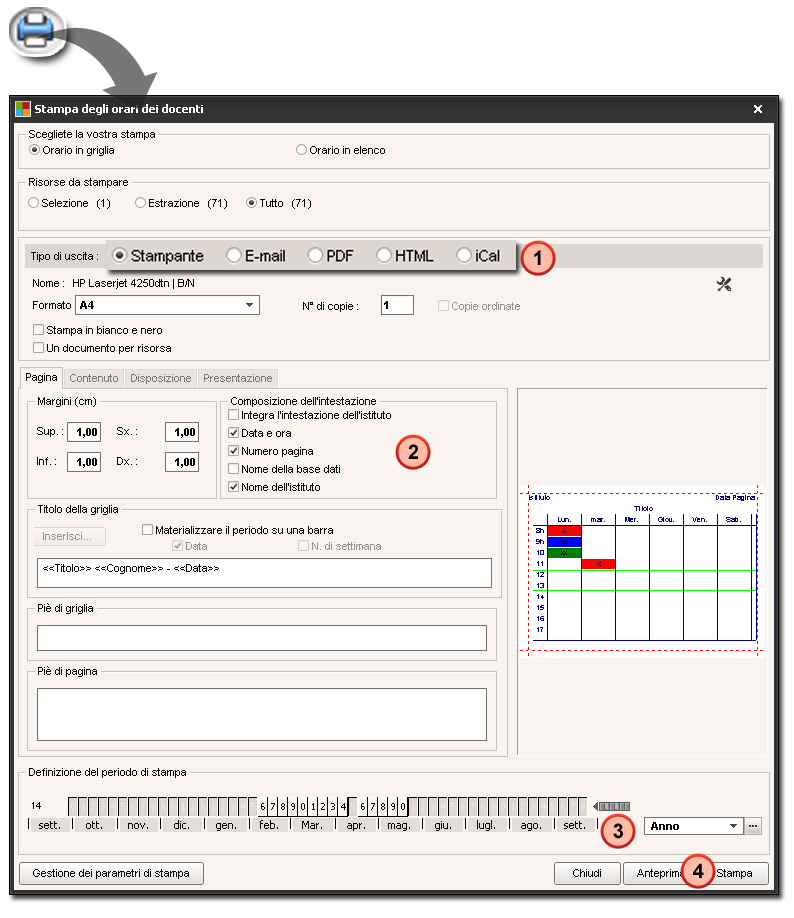Select Orario in elenco option
Viewport: 794px width, 918px height.
pos(341,150)
